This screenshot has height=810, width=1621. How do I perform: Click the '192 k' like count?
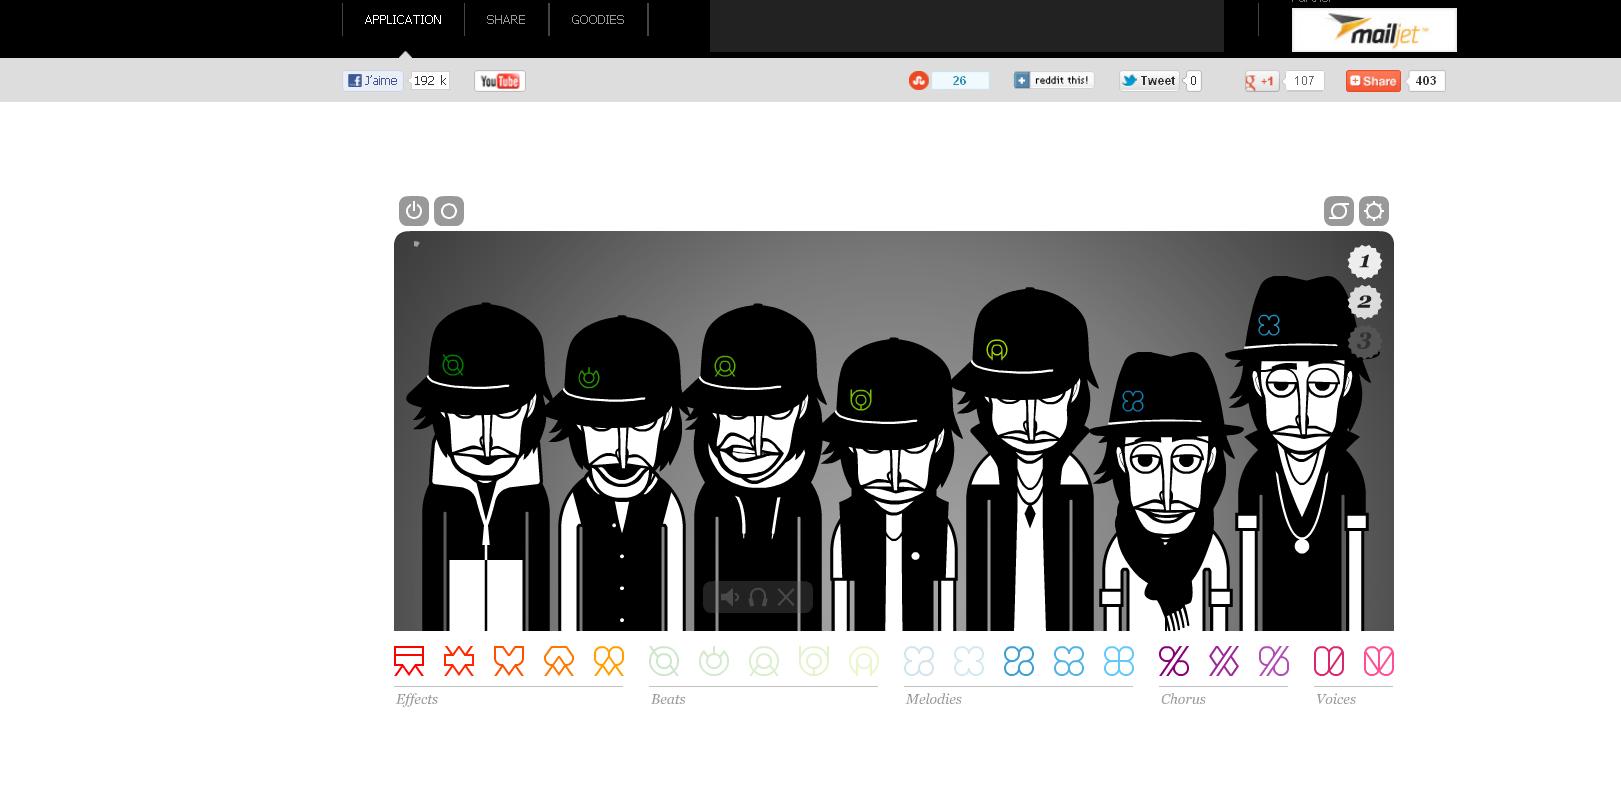click(430, 81)
